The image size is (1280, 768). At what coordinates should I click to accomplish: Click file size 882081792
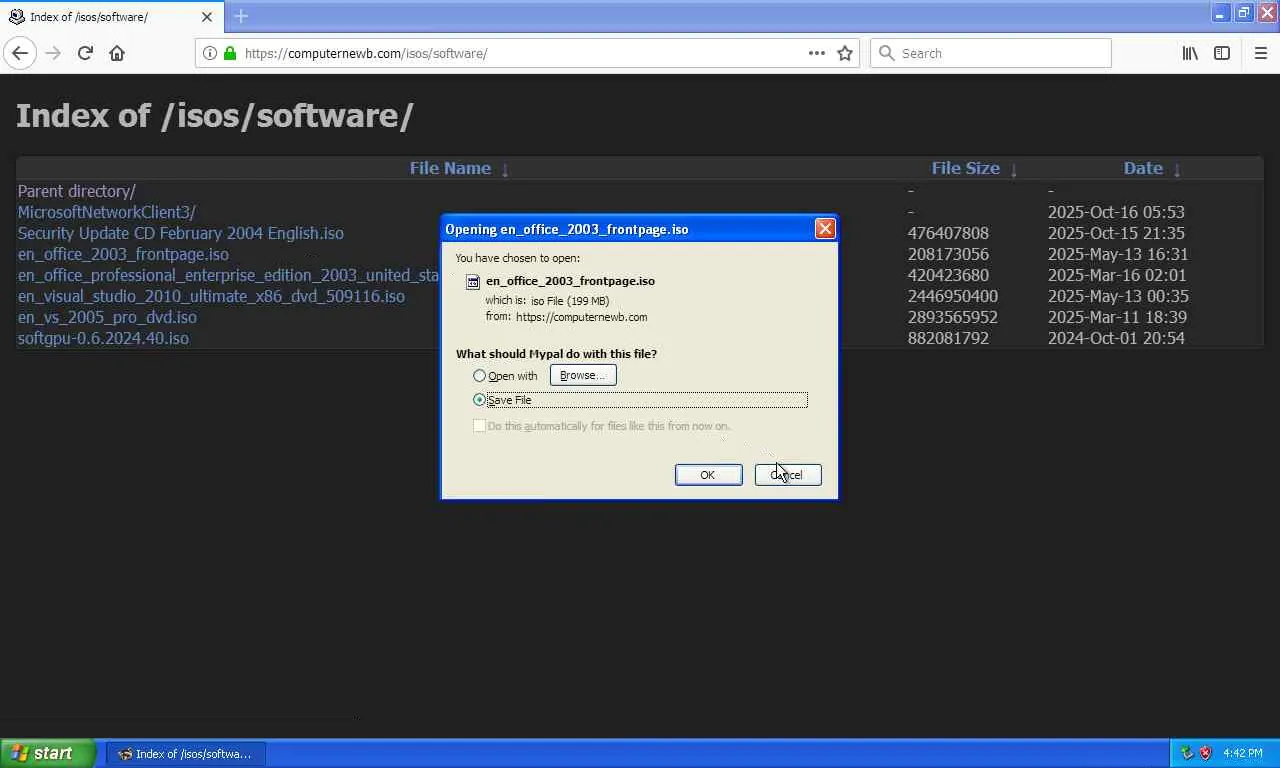948,338
